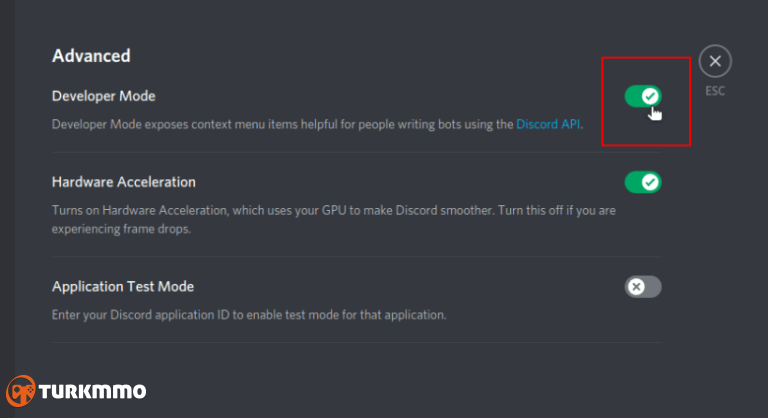The height and width of the screenshot is (418, 768).
Task: Disable the Developer Mode toggle
Action: click(643, 96)
